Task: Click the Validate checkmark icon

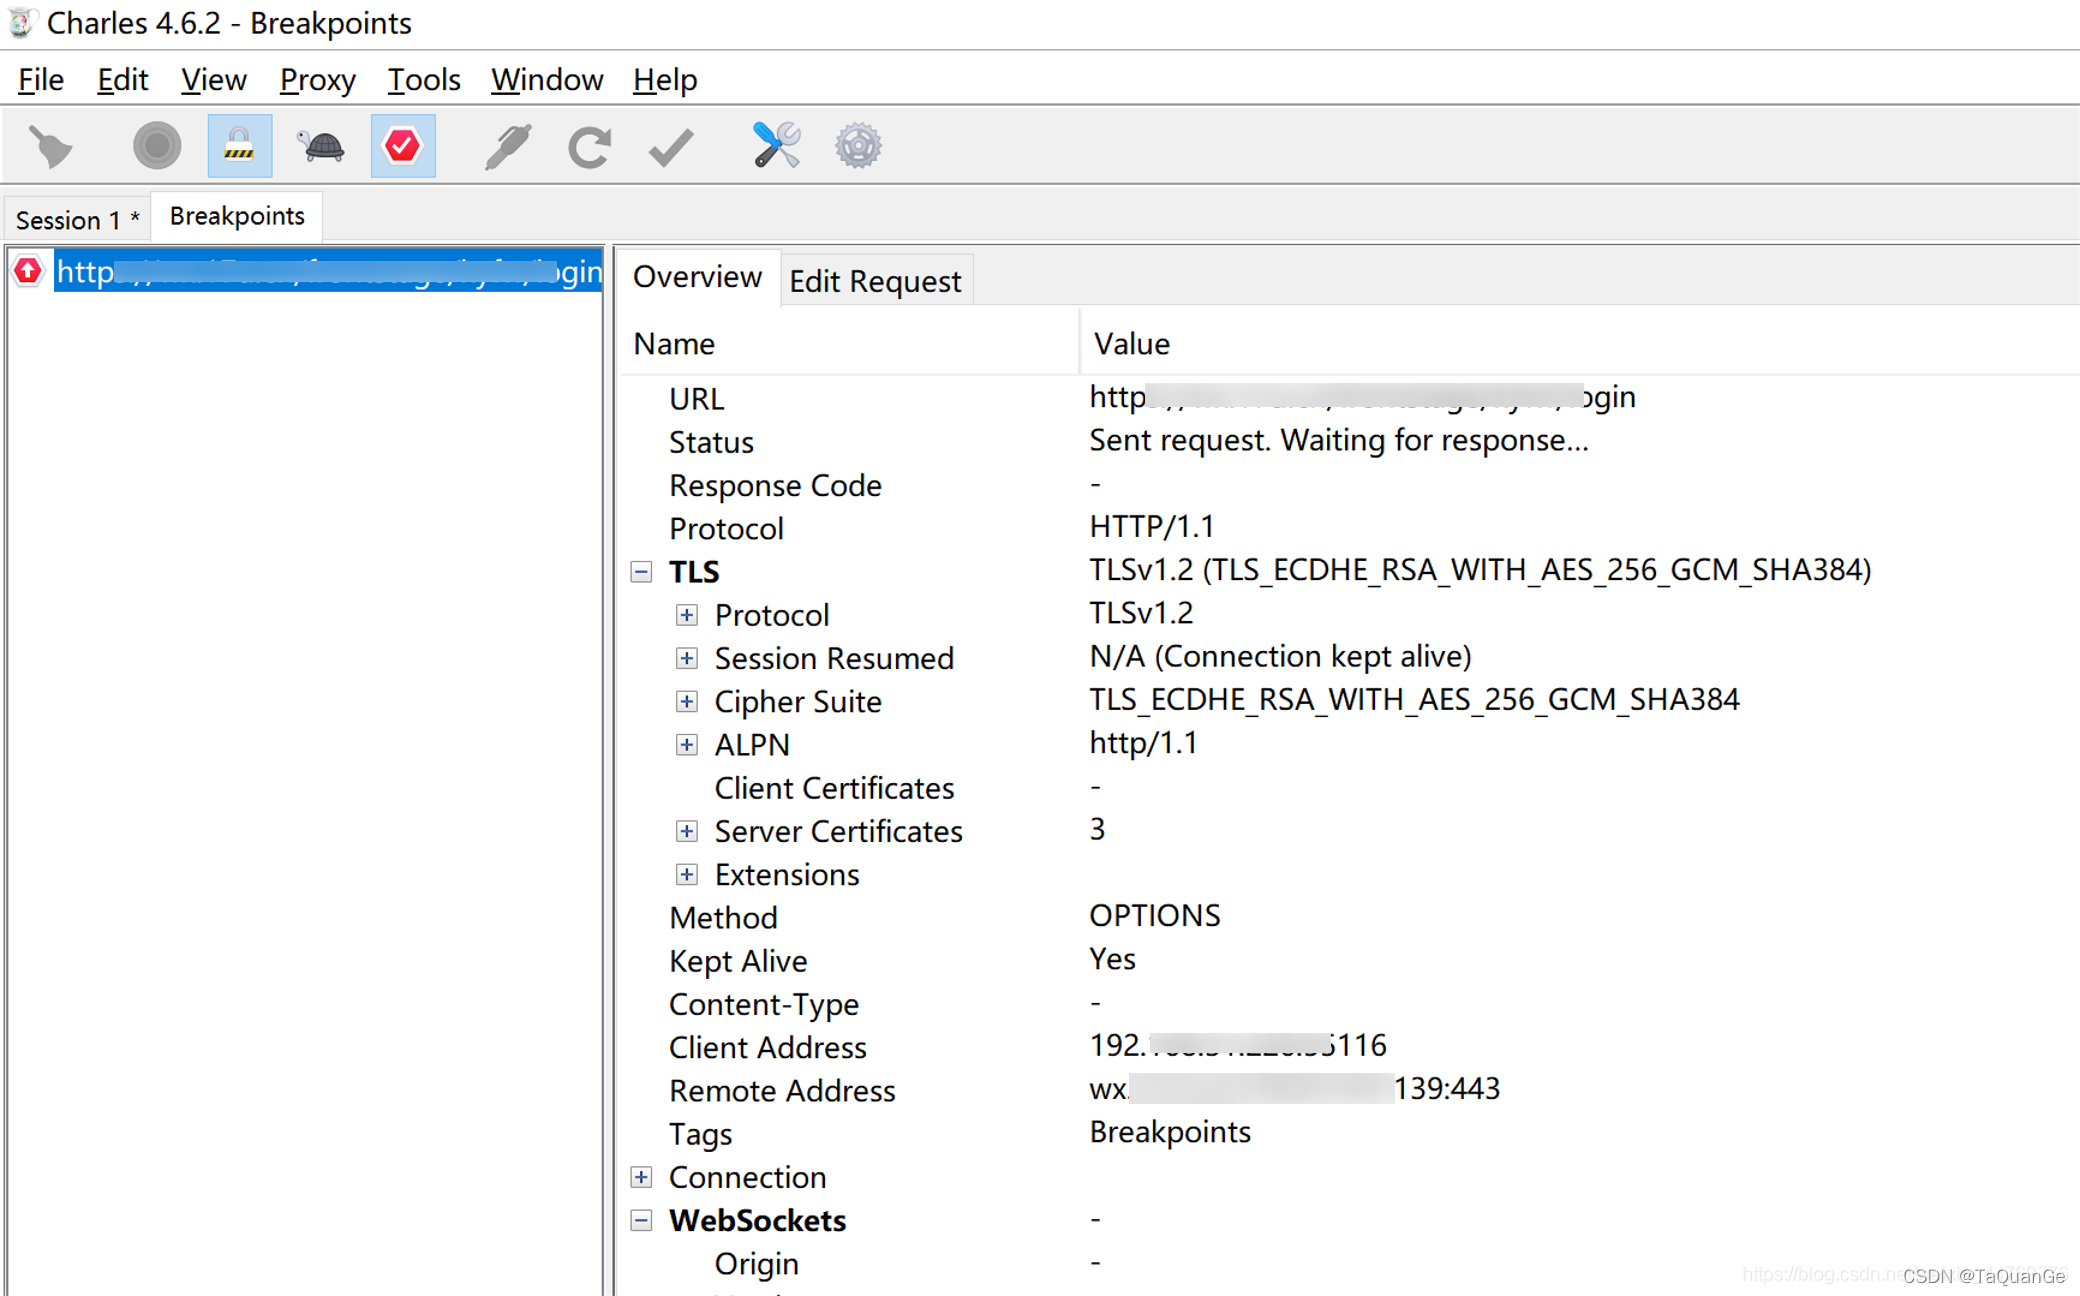Action: (x=670, y=147)
